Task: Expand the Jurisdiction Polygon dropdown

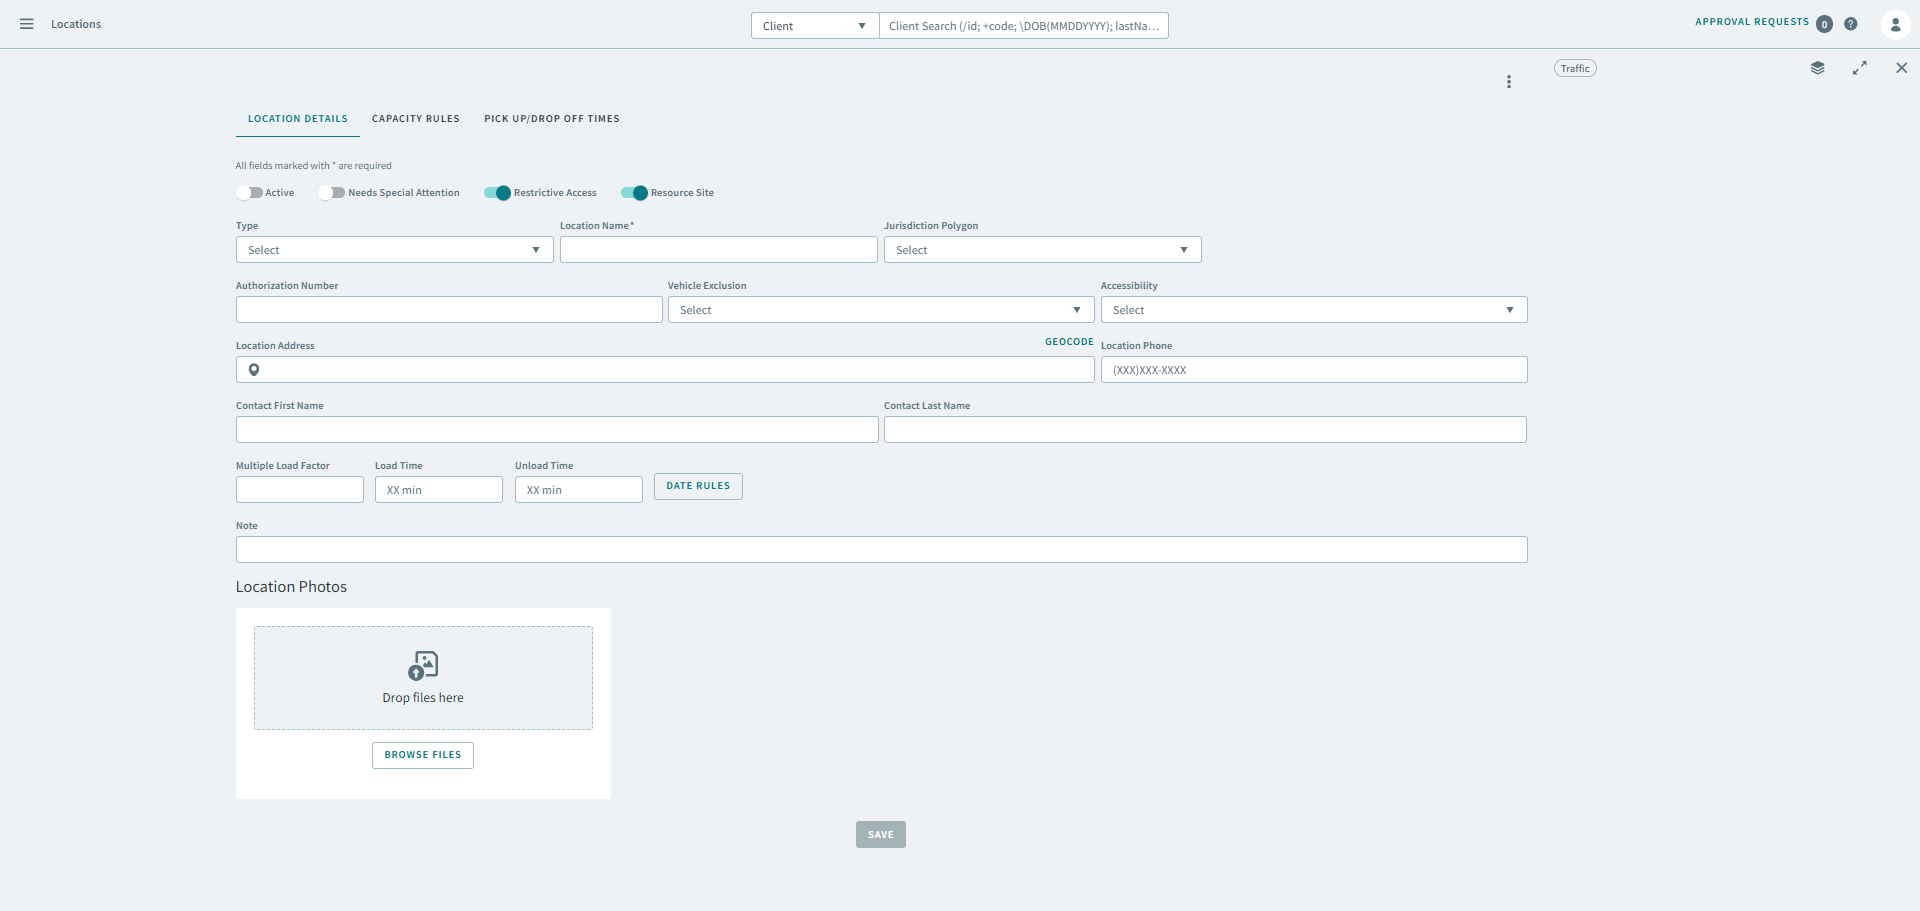Action: [x=1042, y=250]
